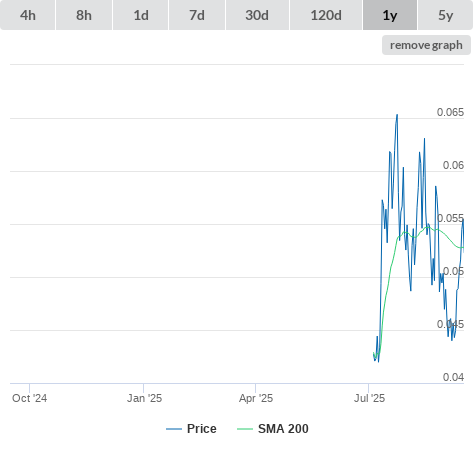Screen dimensions: 474x455
Task: Click the active 1y tab
Action: coord(390,15)
